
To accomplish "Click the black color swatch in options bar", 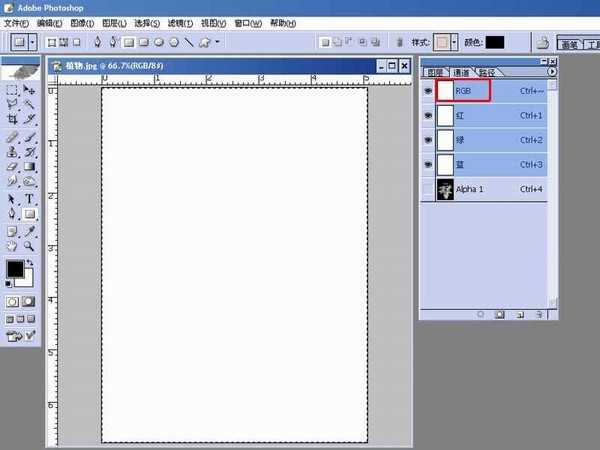I will coord(495,42).
